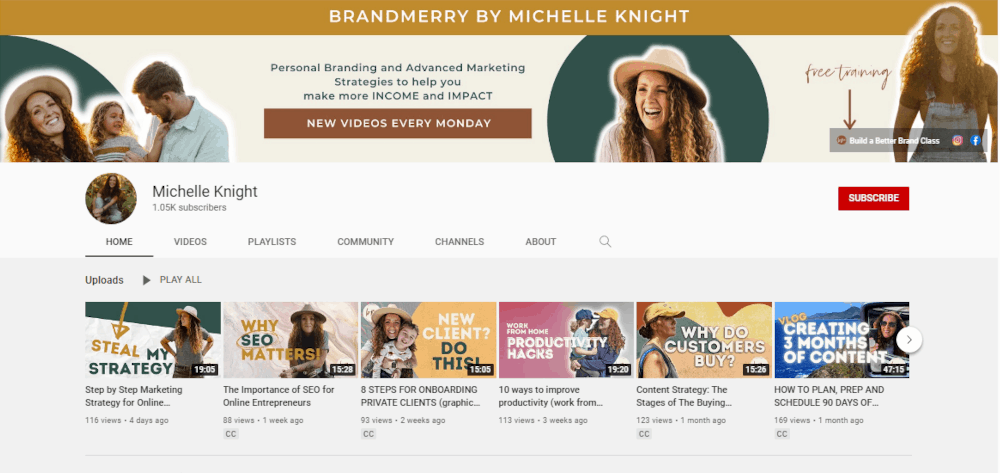Open the Playlists tab
Screen dimensions: 1000x473
click(x=272, y=242)
